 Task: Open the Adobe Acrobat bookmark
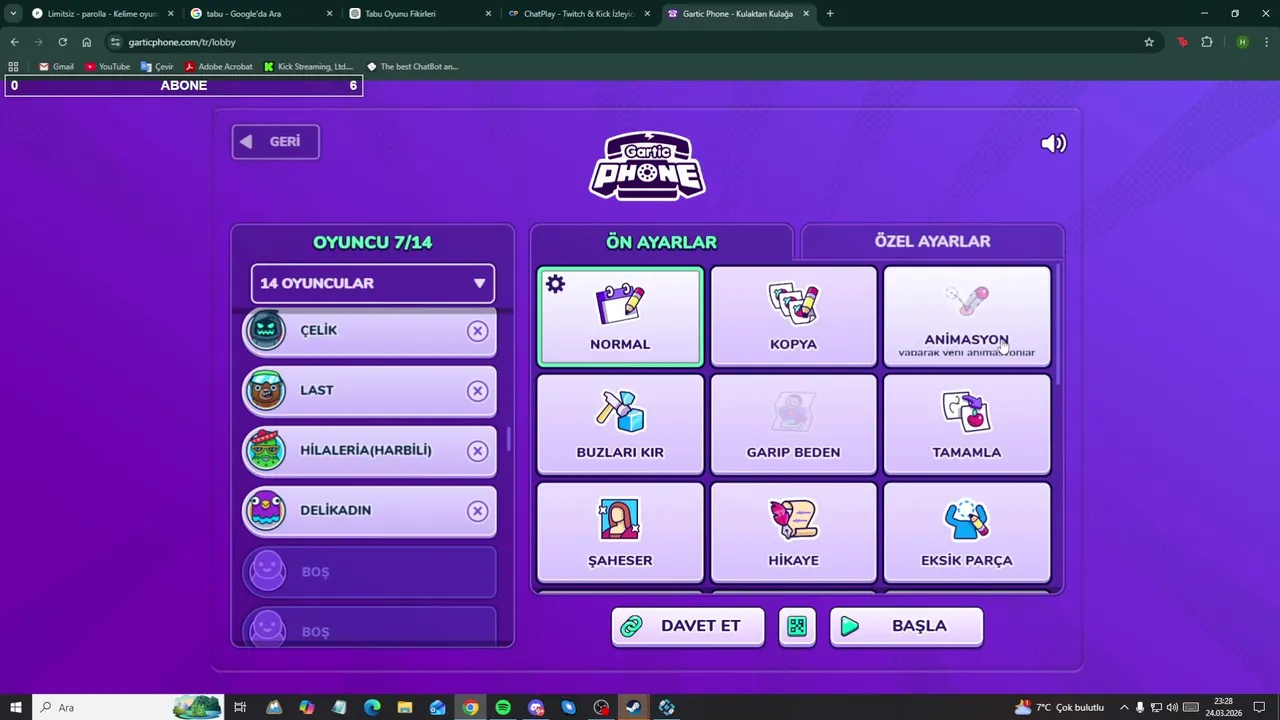218,66
